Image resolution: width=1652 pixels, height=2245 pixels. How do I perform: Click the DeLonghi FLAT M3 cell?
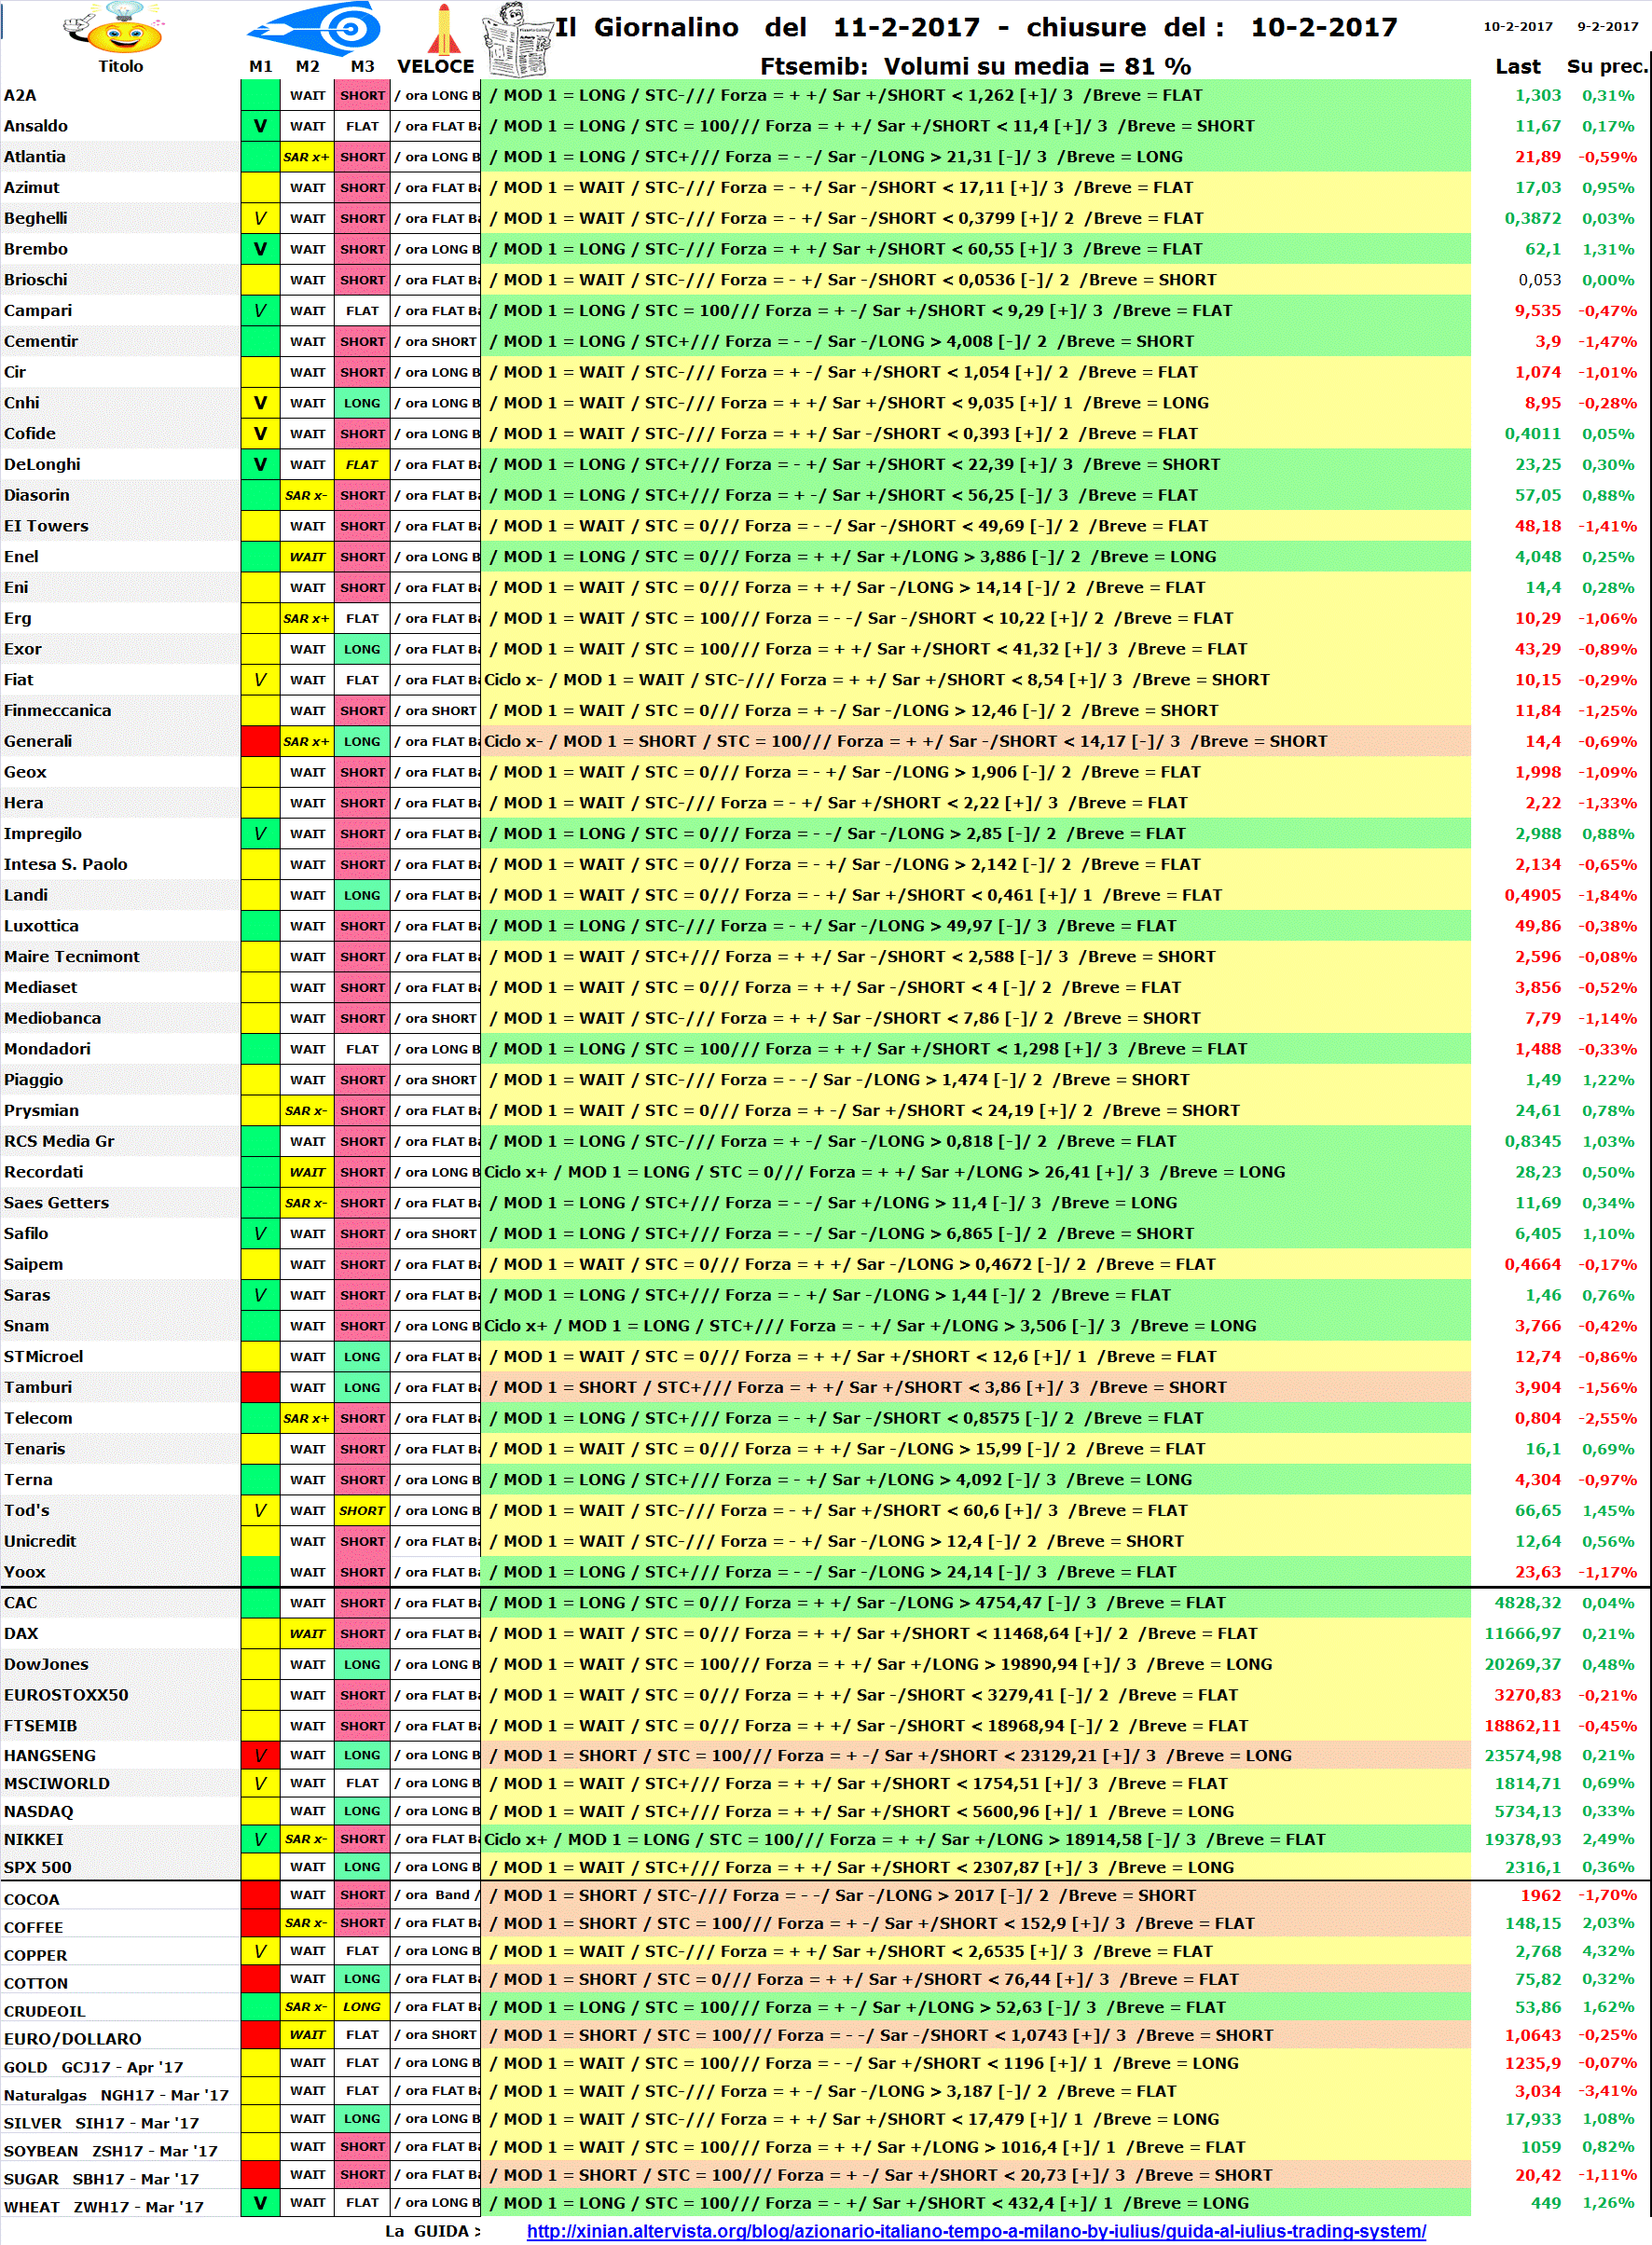[x=362, y=464]
